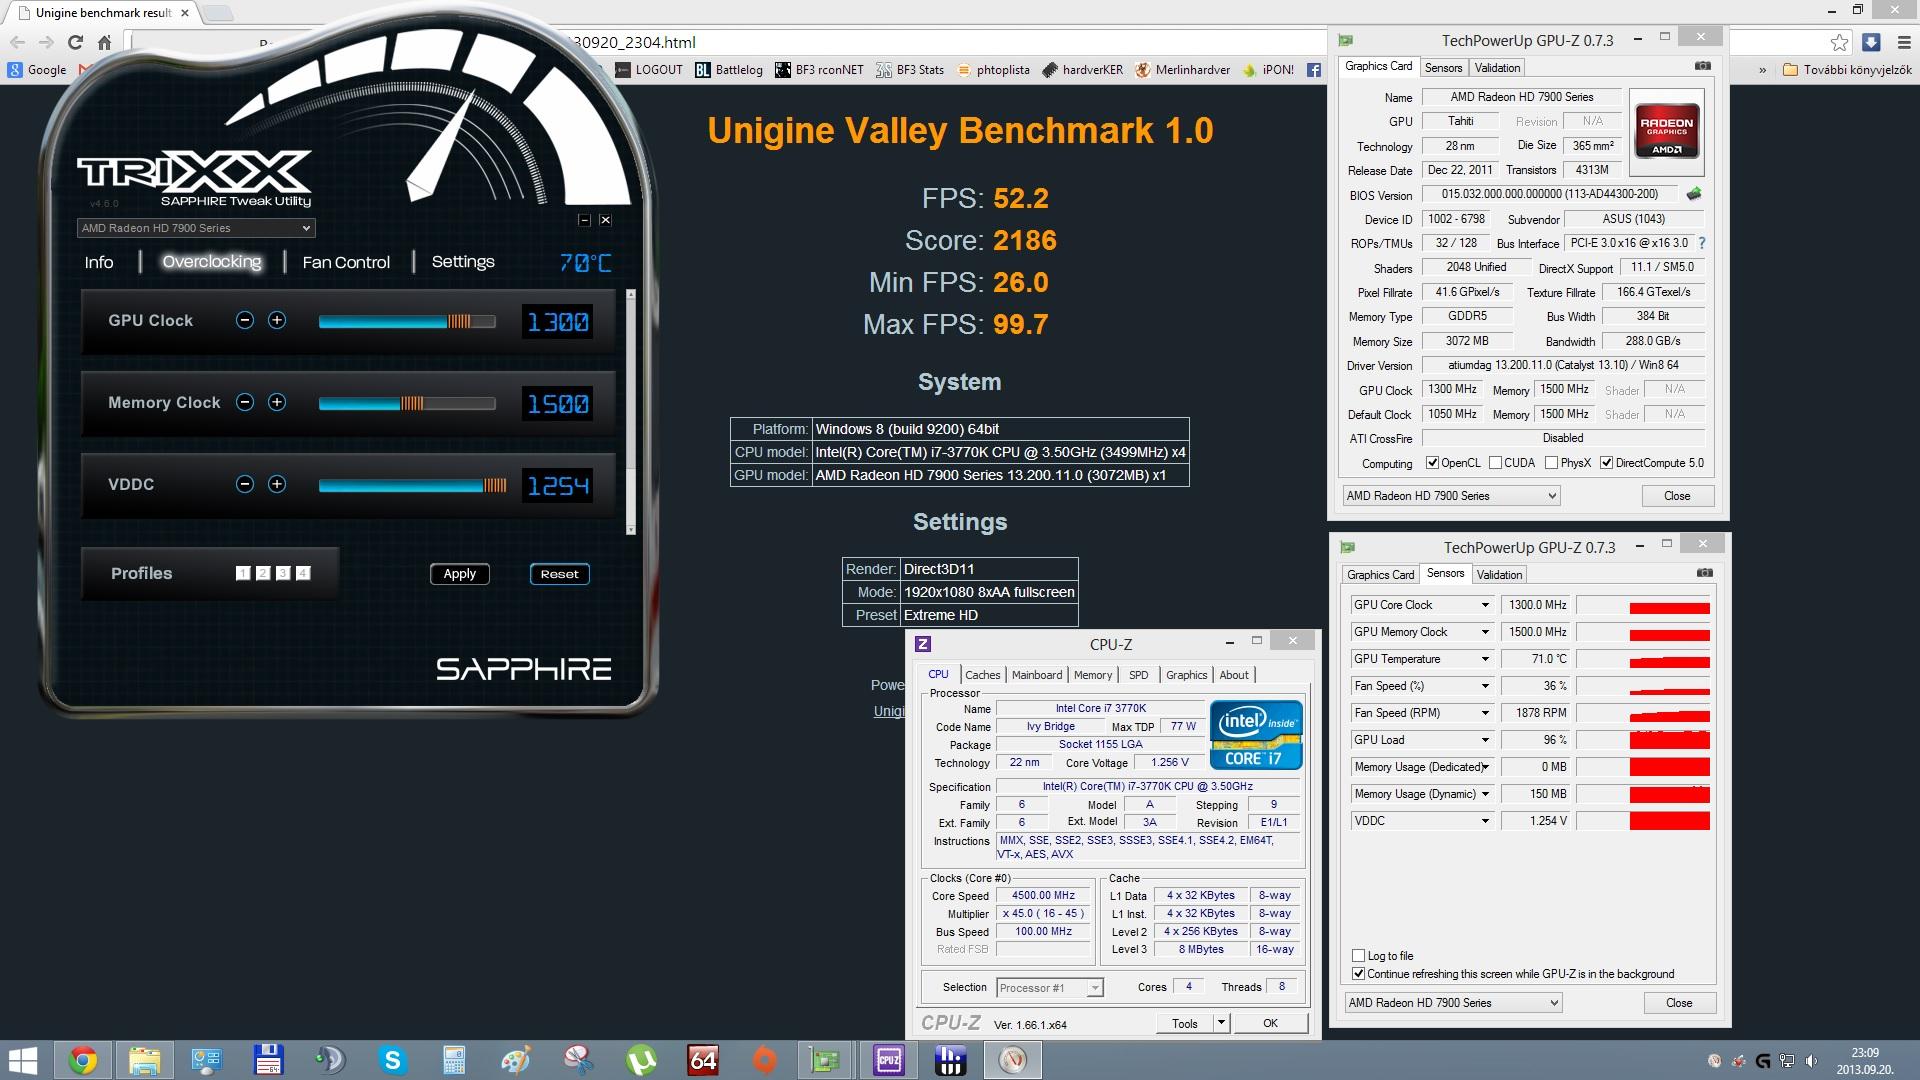Adjust the VDDC slider in TRIXX

pos(412,485)
